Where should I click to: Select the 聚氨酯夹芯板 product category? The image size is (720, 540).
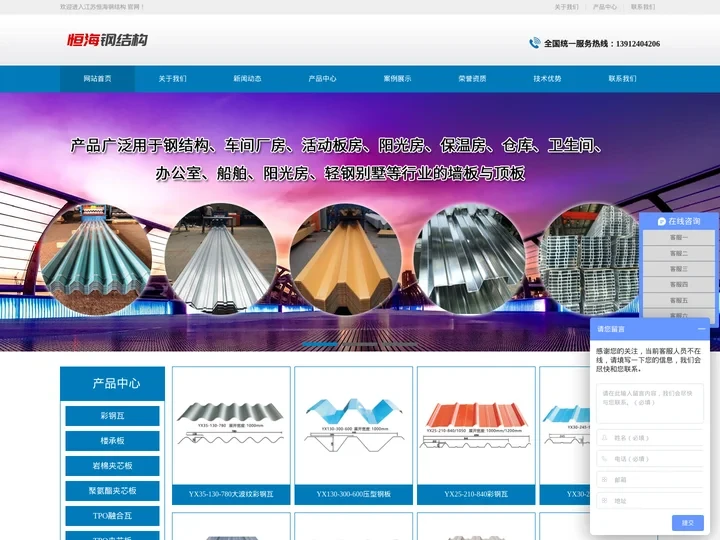(112, 491)
